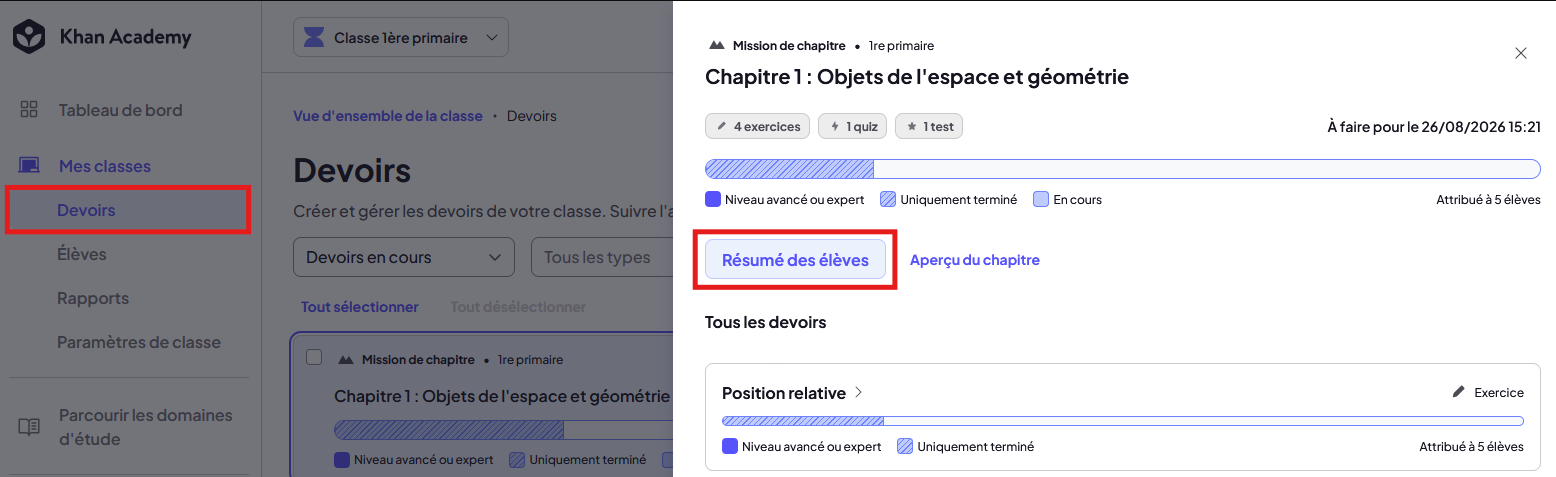Screen dimensions: 1556x477
Task: Click the hourglass icon beside Classe 1ère primaire
Action: (x=315, y=38)
